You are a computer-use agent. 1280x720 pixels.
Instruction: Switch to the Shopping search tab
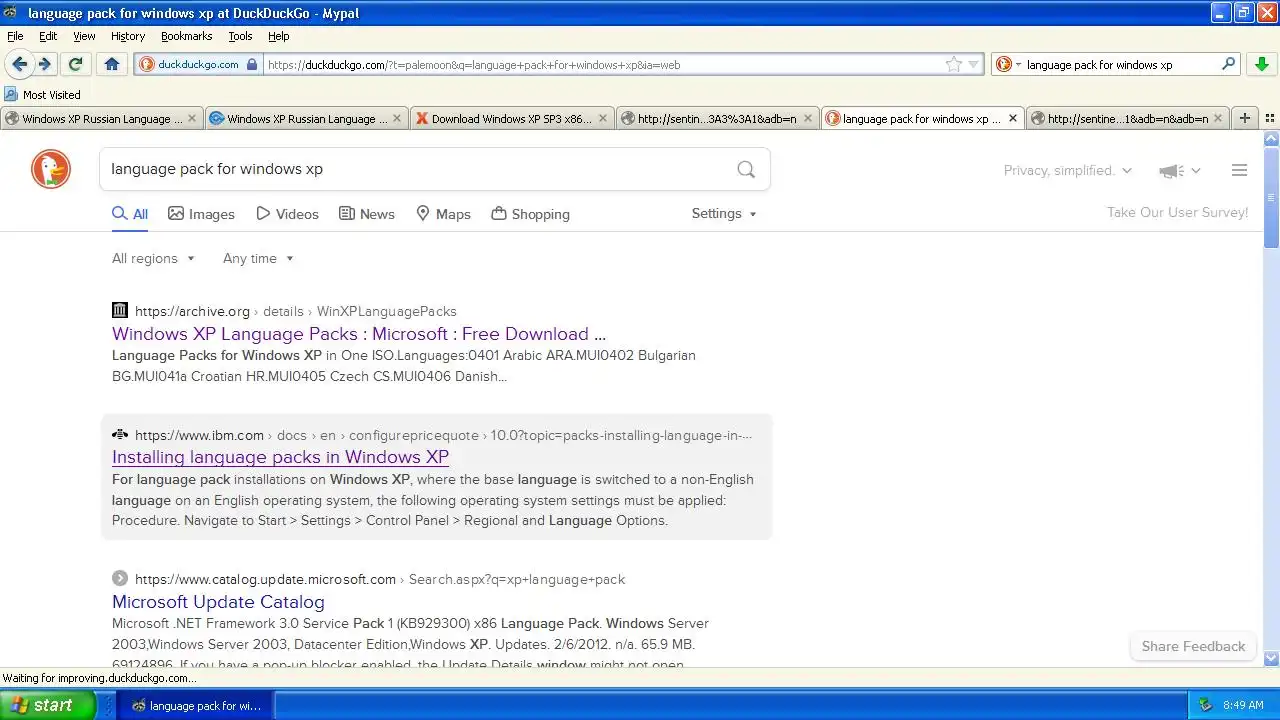pyautogui.click(x=530, y=214)
